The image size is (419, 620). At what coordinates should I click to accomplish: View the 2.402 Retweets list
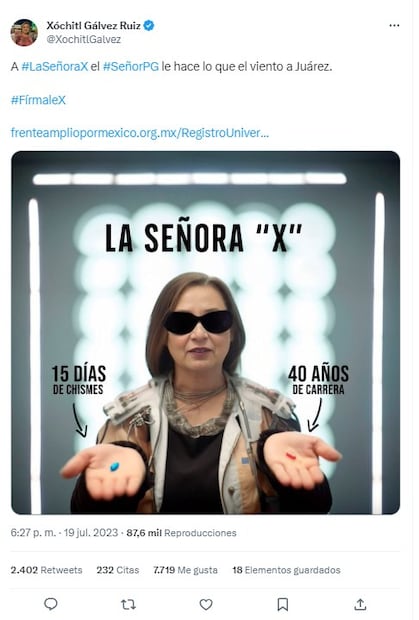tap(46, 570)
